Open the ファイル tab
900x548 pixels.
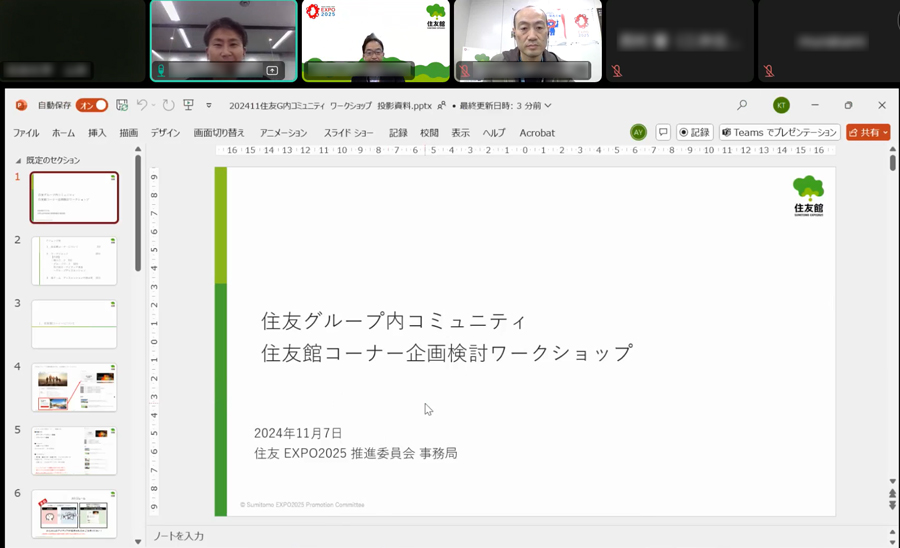(26, 133)
